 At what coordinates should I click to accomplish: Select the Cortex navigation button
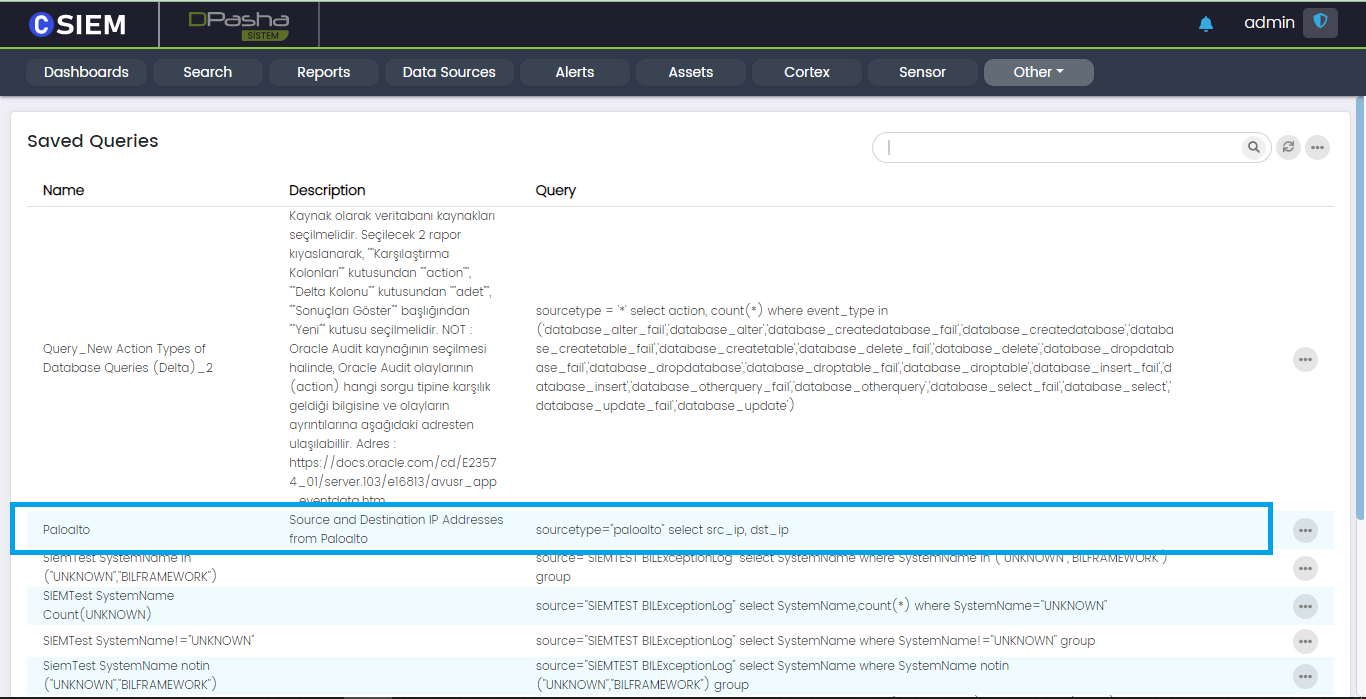806,72
